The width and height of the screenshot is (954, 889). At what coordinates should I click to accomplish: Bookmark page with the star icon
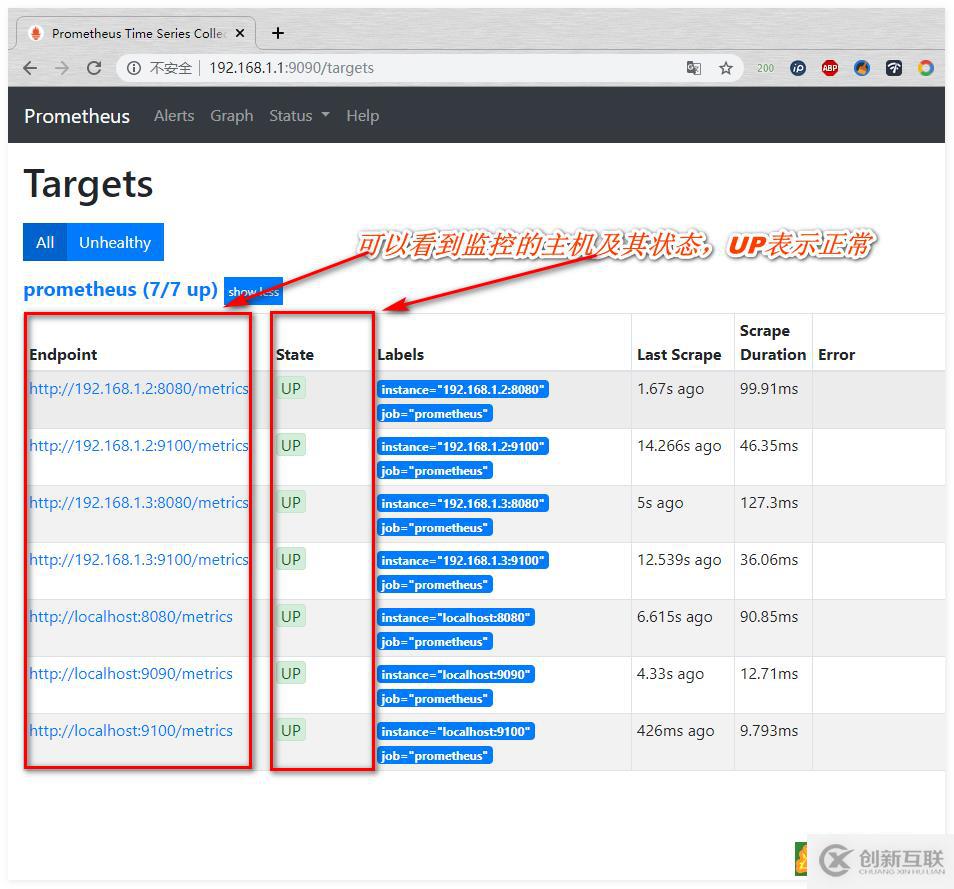point(725,68)
